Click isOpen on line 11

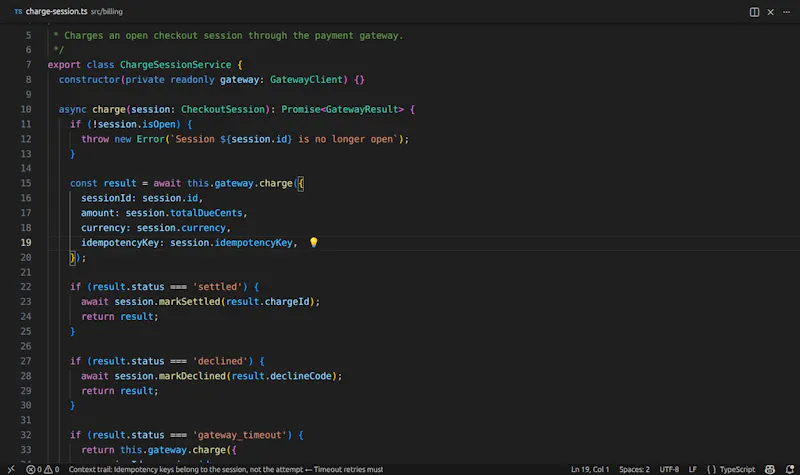(x=159, y=124)
